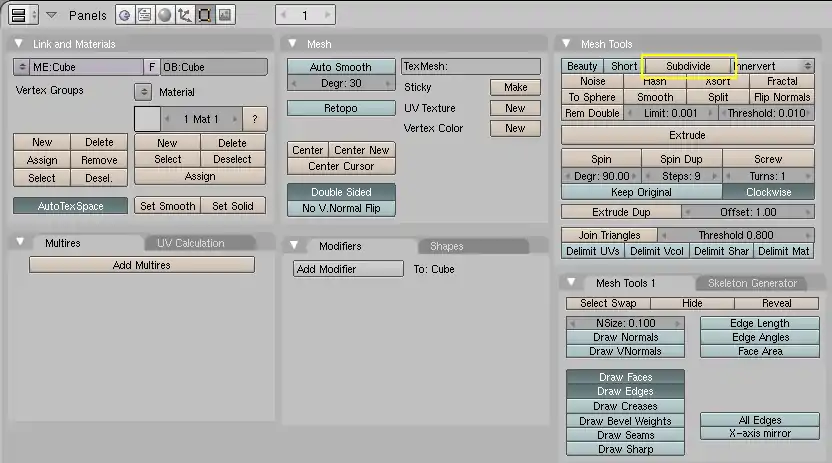
Task: Click the Add Multires button
Action: (x=142, y=265)
